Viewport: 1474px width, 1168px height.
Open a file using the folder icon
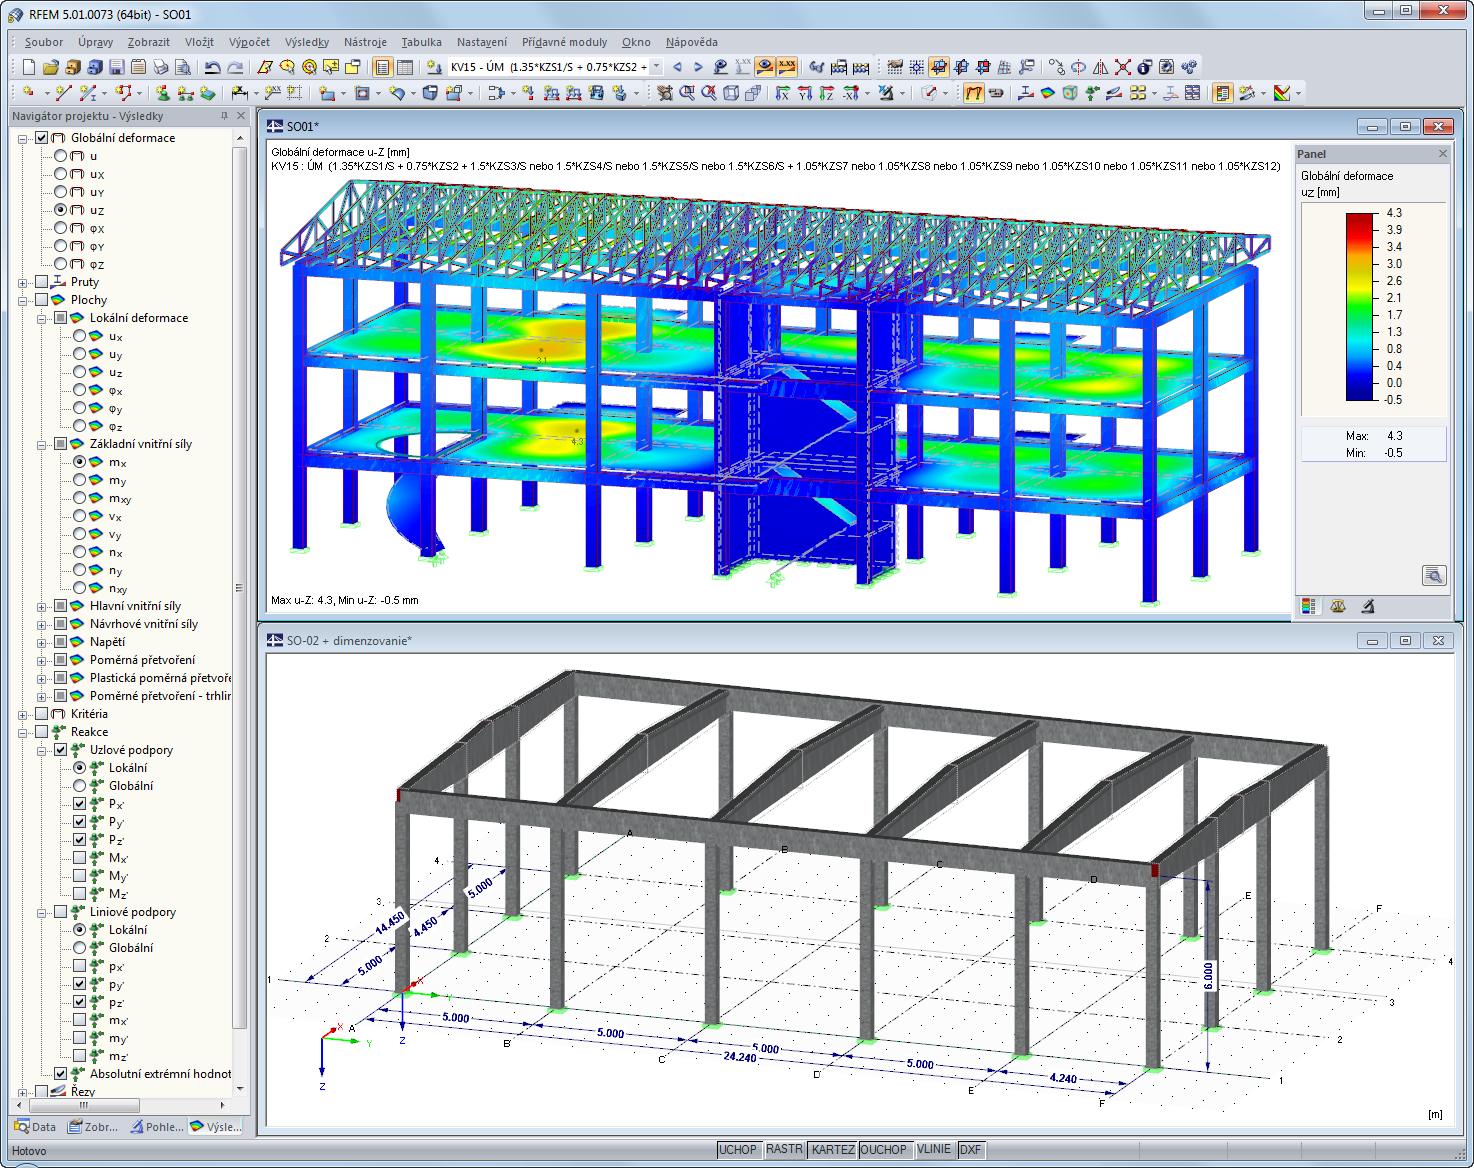click(x=50, y=67)
